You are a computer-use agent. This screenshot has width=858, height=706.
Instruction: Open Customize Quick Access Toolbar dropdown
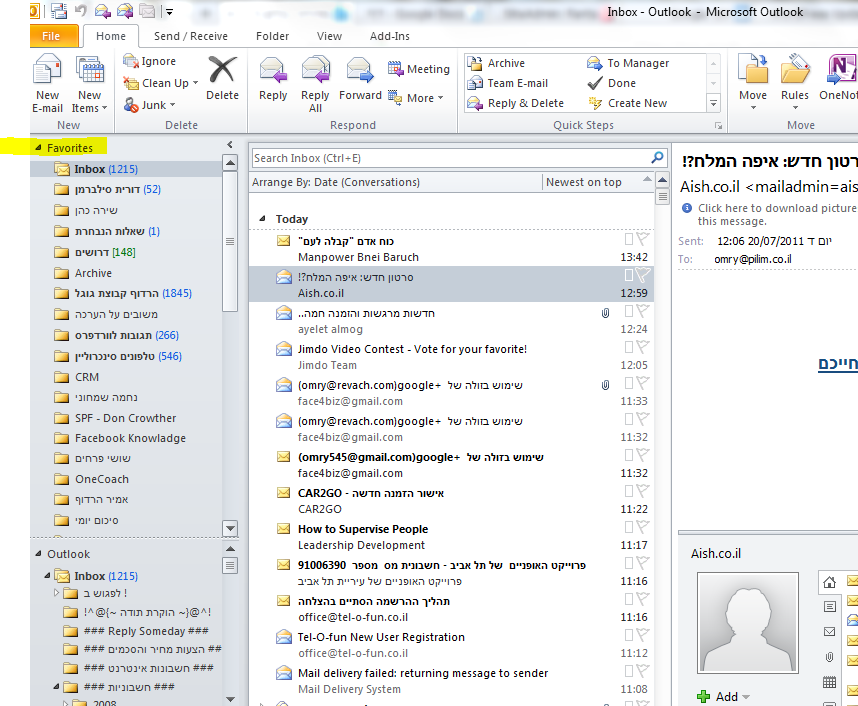[x=170, y=11]
